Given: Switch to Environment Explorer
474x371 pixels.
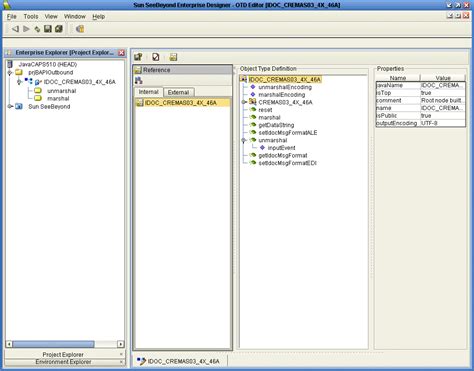Looking at the screenshot, I should 63,362.
